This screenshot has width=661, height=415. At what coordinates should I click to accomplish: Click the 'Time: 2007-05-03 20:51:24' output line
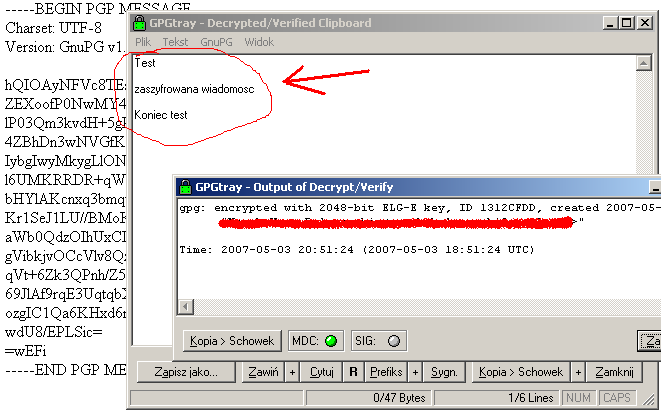pyautogui.click(x=357, y=250)
